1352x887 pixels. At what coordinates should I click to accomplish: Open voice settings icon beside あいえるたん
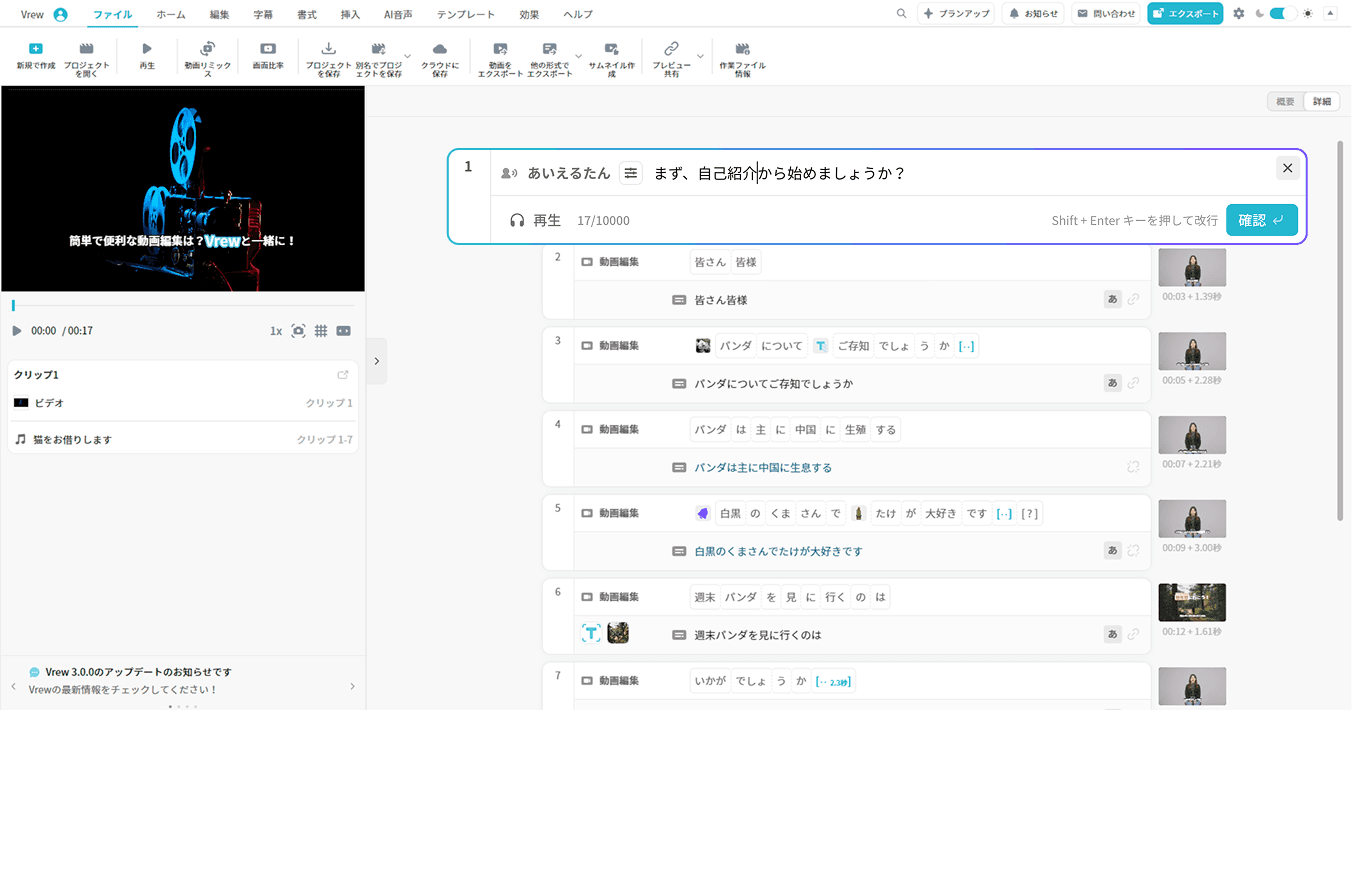[631, 173]
